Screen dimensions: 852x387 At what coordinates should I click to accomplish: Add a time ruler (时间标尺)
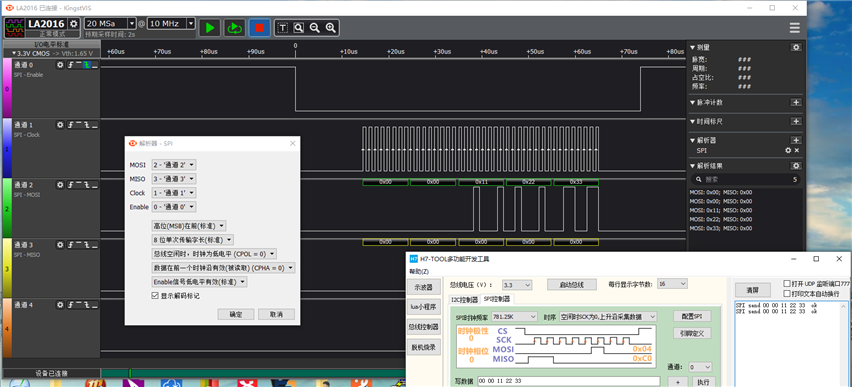[x=796, y=121]
